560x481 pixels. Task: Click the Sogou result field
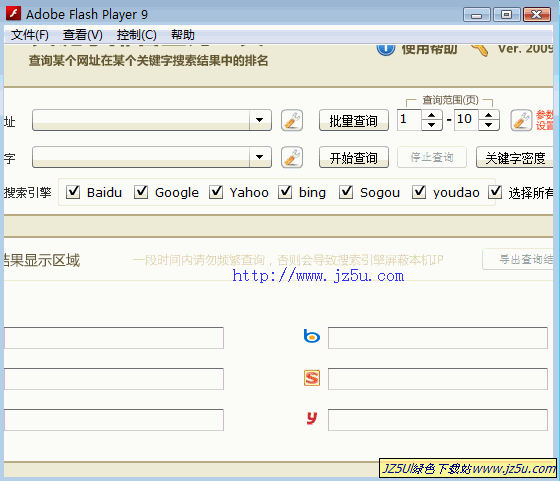(x=438, y=379)
